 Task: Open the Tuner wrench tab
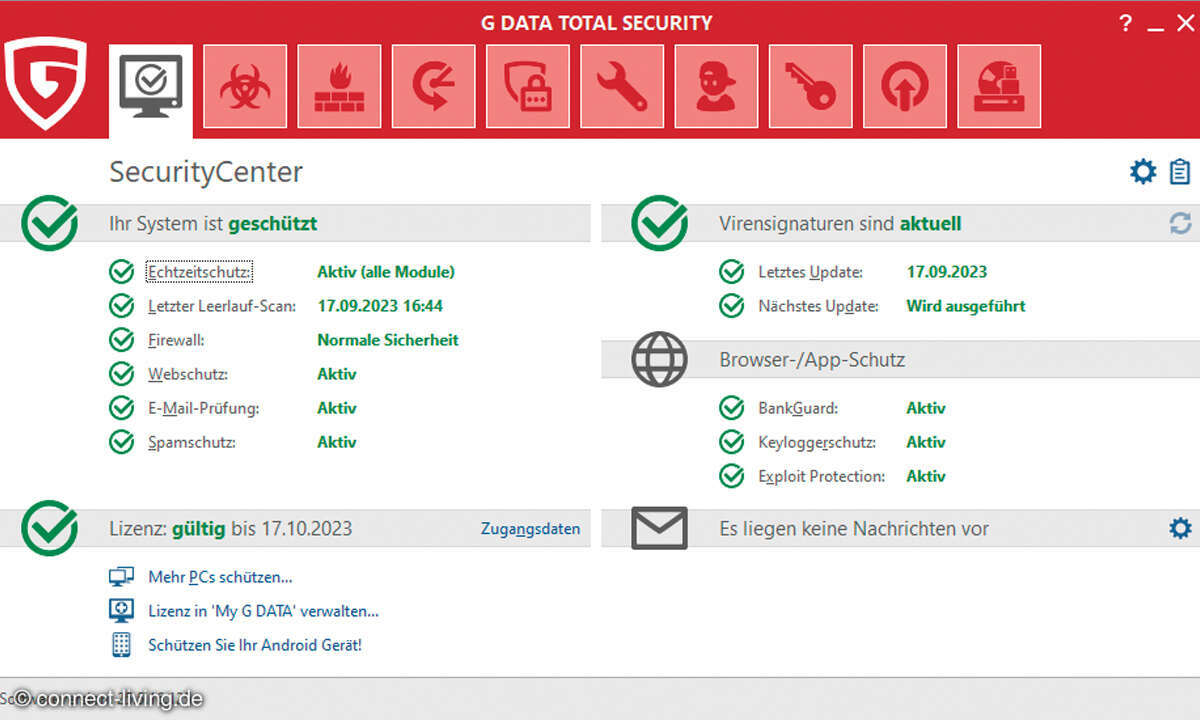click(x=622, y=87)
